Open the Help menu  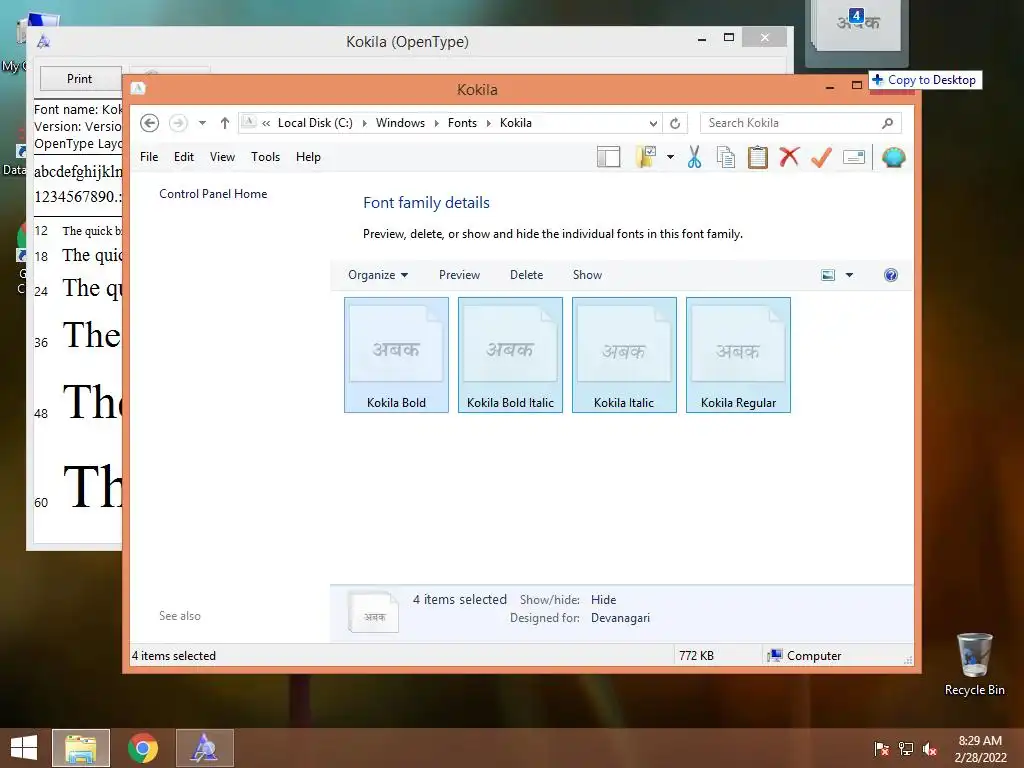(308, 157)
